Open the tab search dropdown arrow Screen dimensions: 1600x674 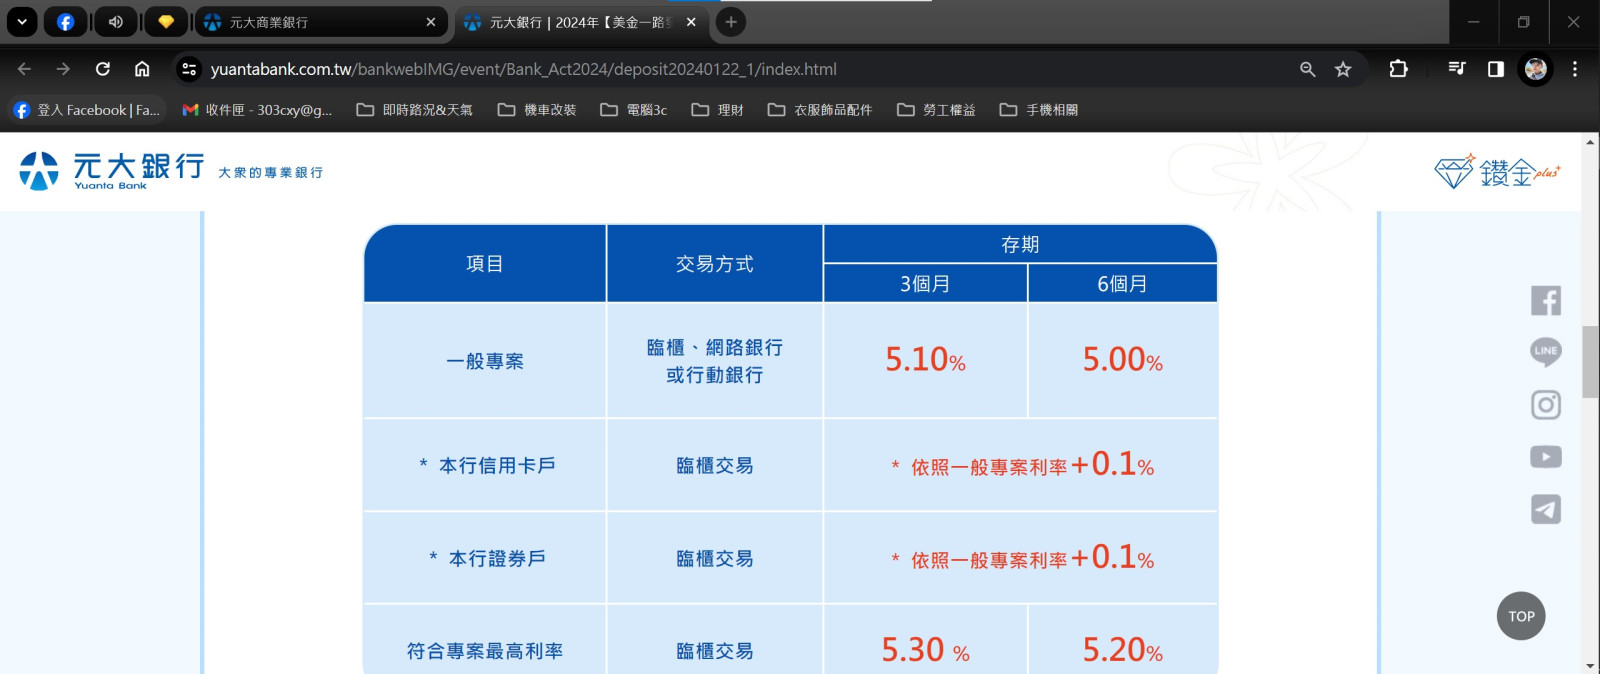(x=21, y=22)
